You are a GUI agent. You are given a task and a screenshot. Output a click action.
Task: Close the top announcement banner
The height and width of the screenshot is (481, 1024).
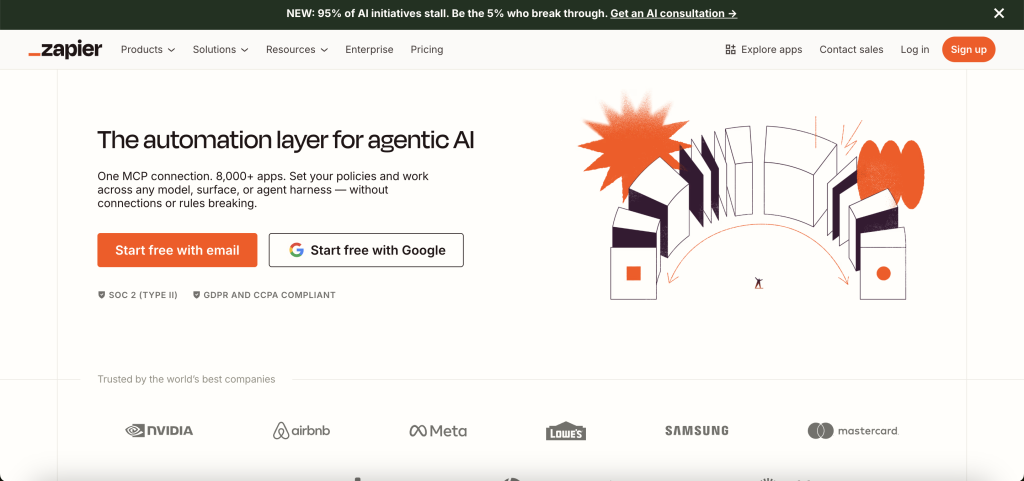click(x=998, y=13)
